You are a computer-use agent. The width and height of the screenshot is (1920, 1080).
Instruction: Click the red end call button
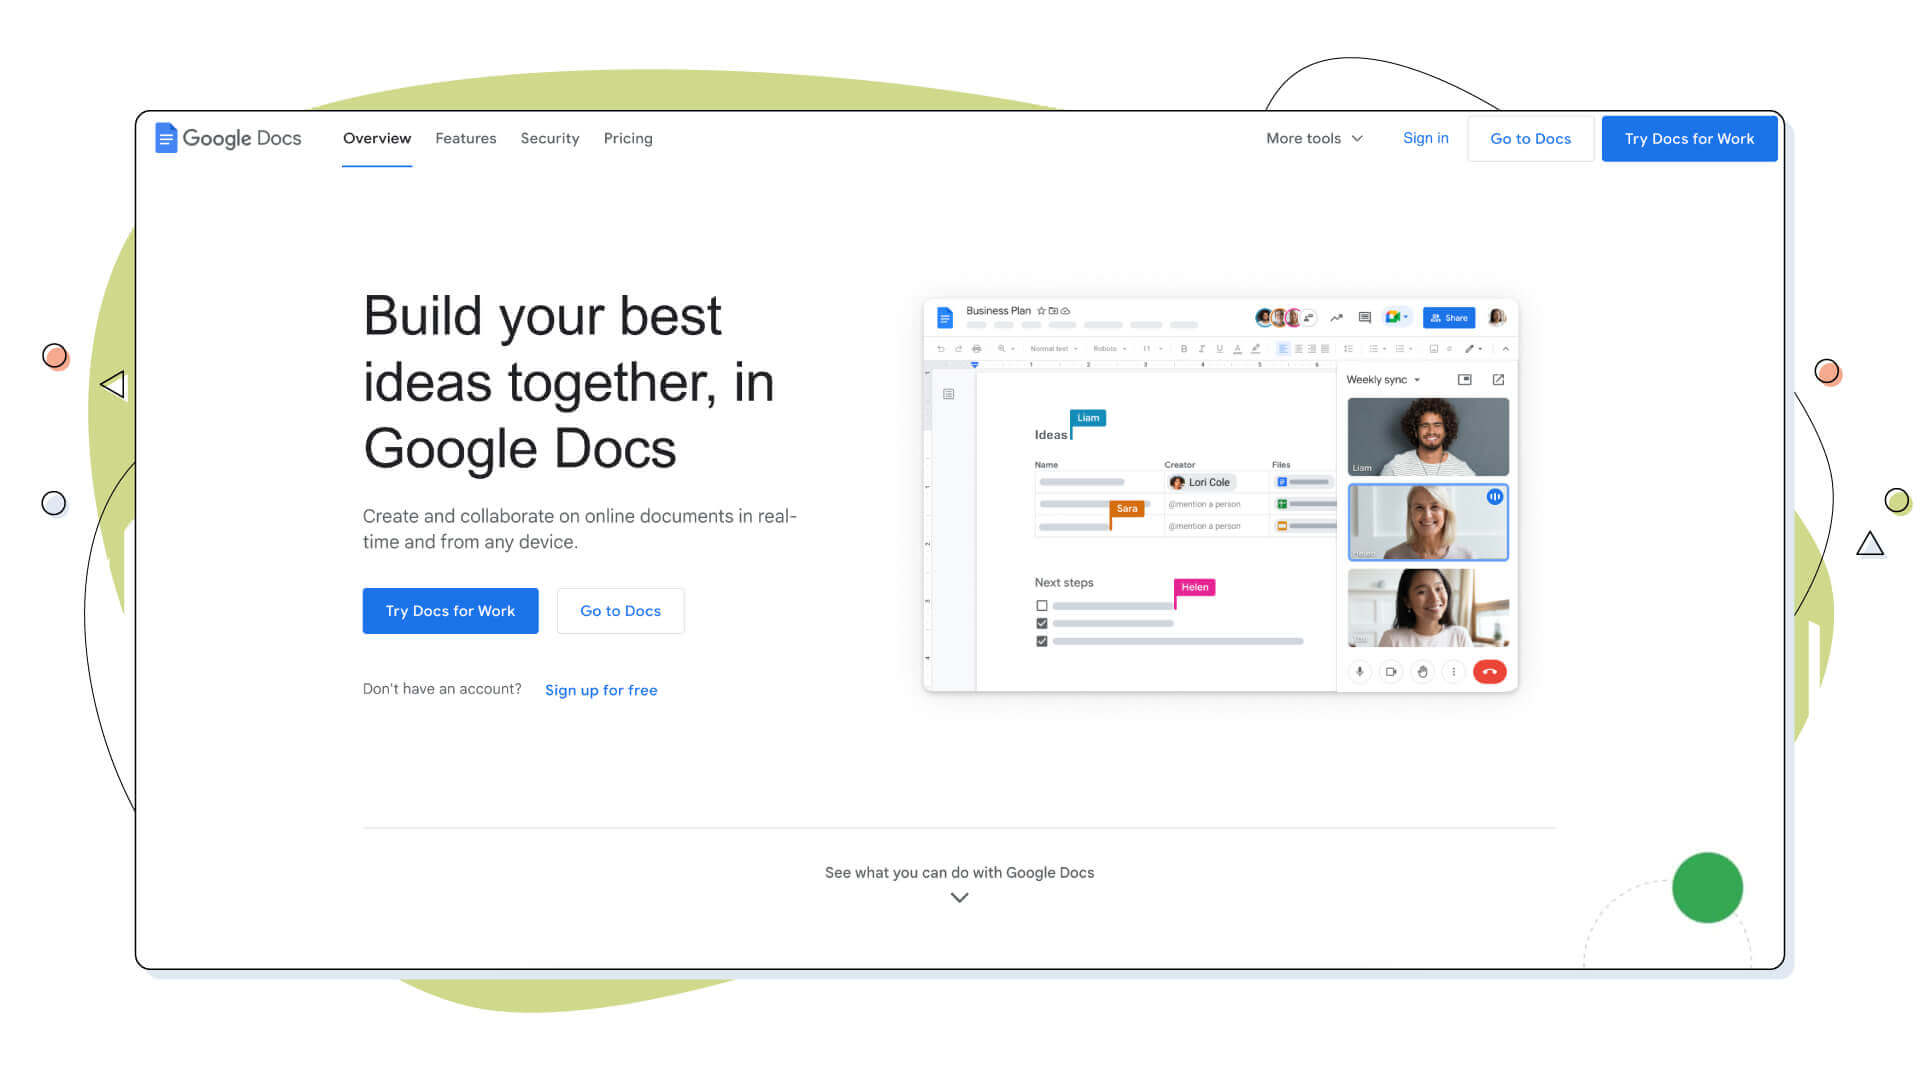1489,672
